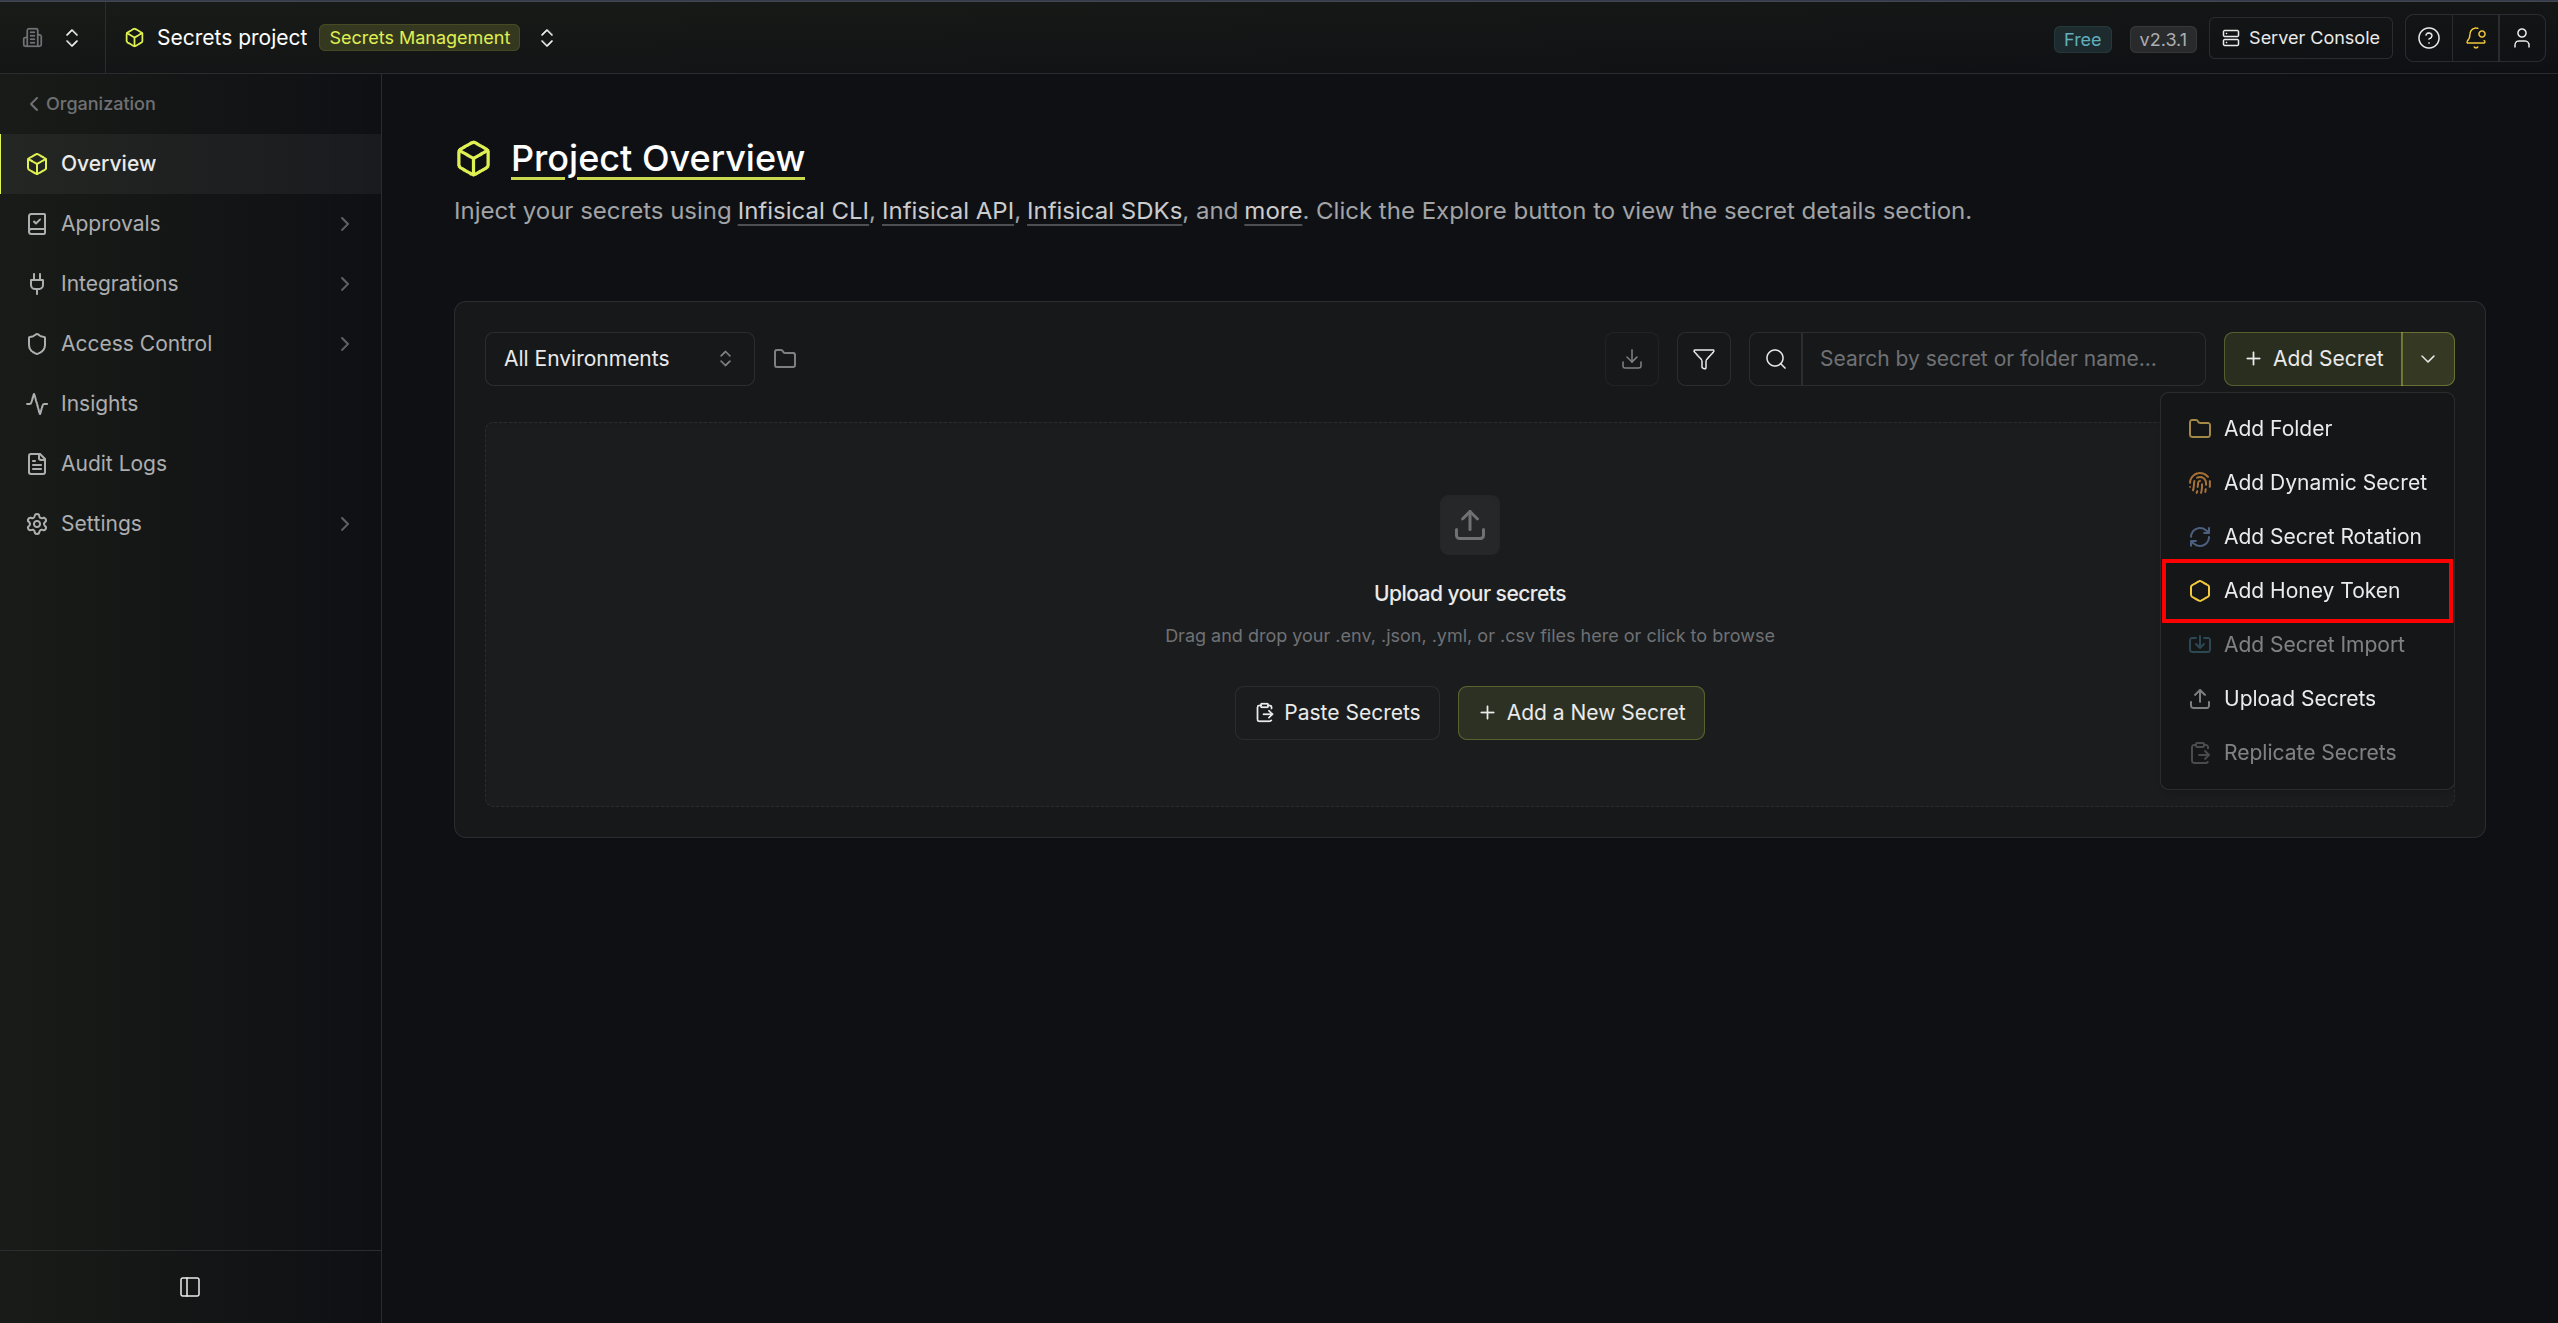Screen dimensions: 2558x1323
Task: Open the user profile menu icon
Action: pyautogui.click(x=2522, y=38)
